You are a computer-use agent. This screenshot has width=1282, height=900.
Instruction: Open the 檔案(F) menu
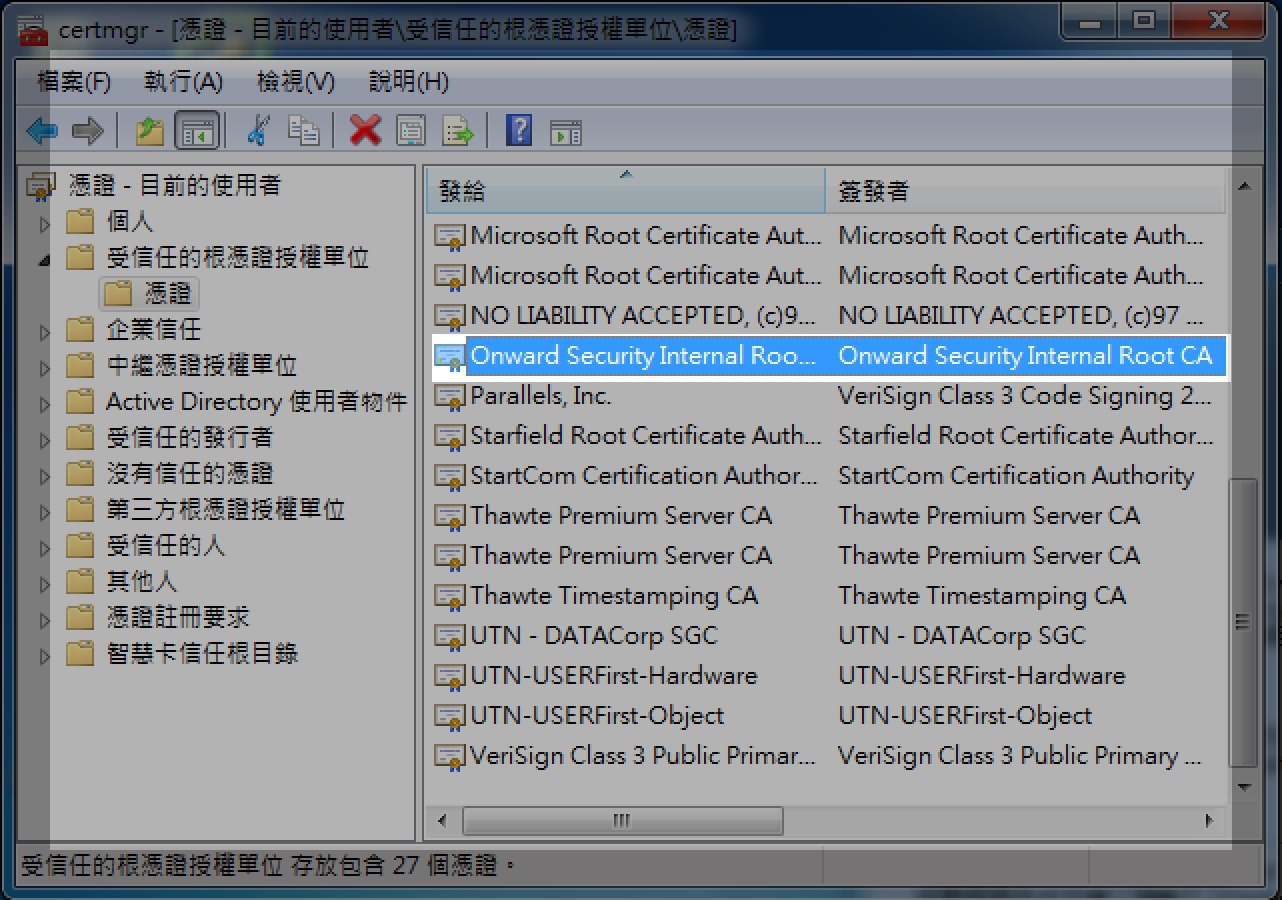point(74,82)
